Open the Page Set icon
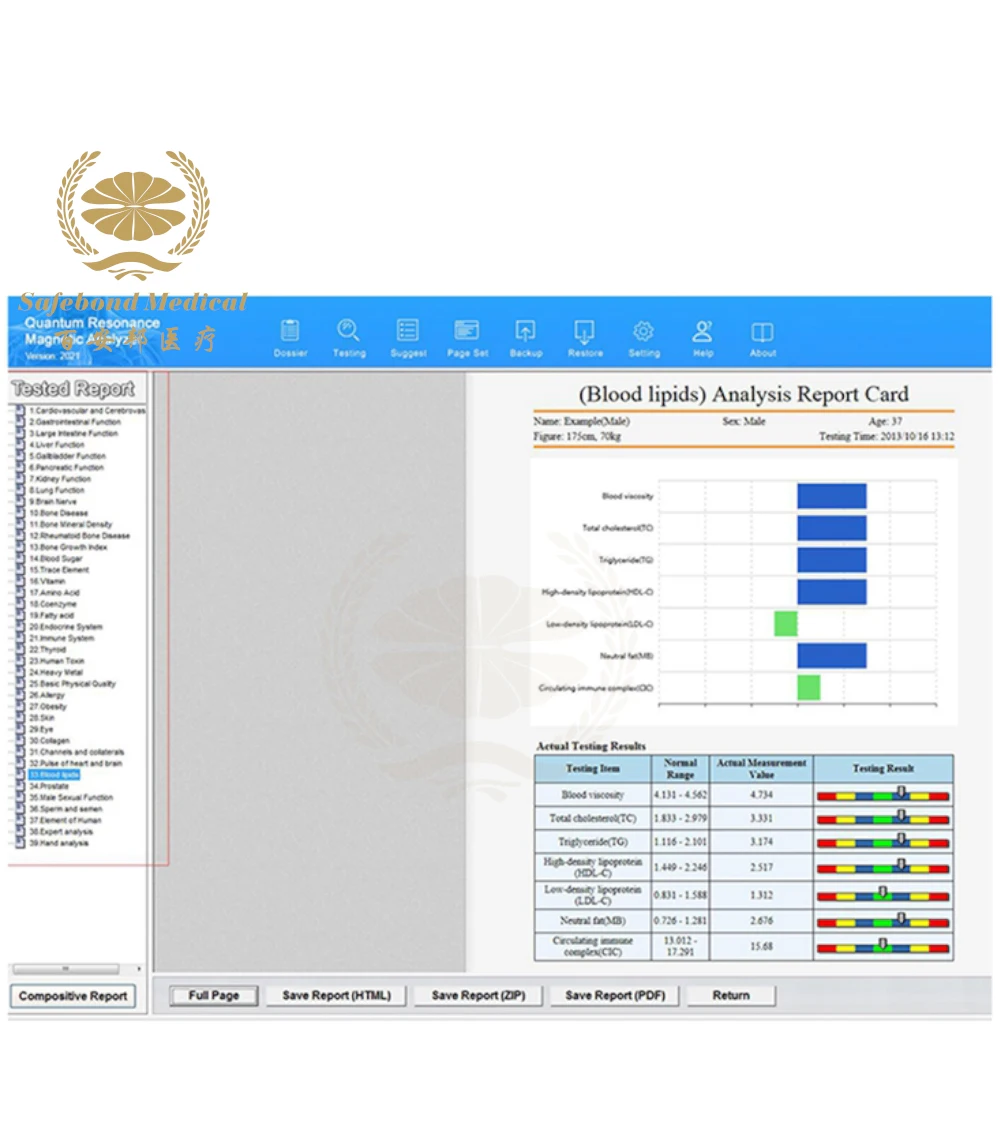 pos(467,338)
